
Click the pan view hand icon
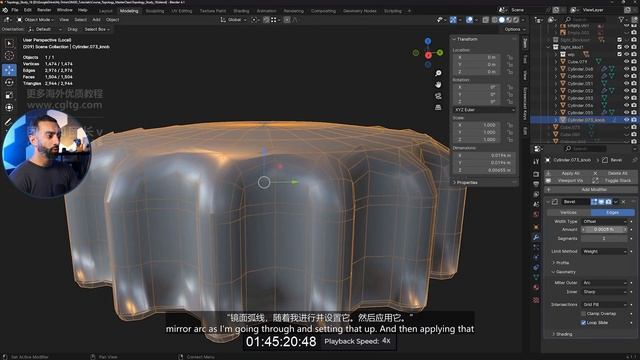click(x=438, y=84)
